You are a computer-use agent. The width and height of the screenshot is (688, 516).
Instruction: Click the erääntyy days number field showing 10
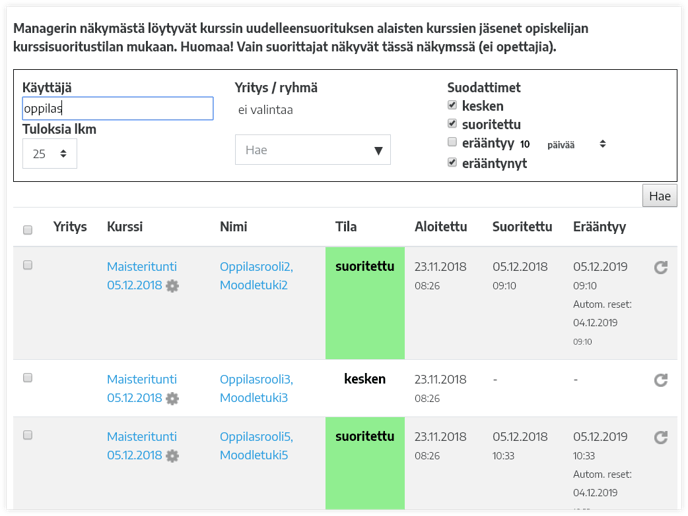(x=525, y=144)
